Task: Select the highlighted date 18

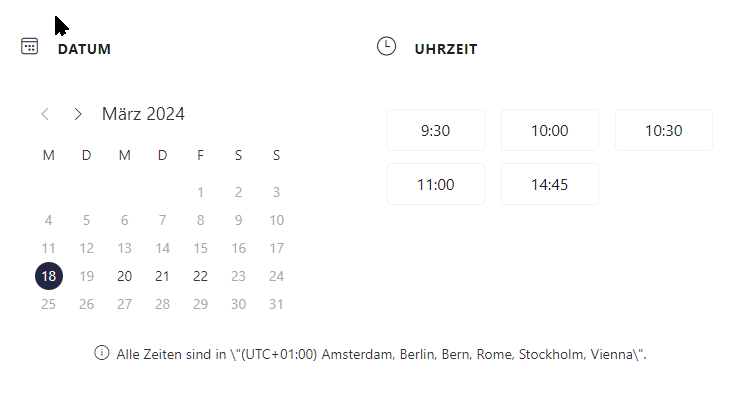Action: pyautogui.click(x=49, y=276)
